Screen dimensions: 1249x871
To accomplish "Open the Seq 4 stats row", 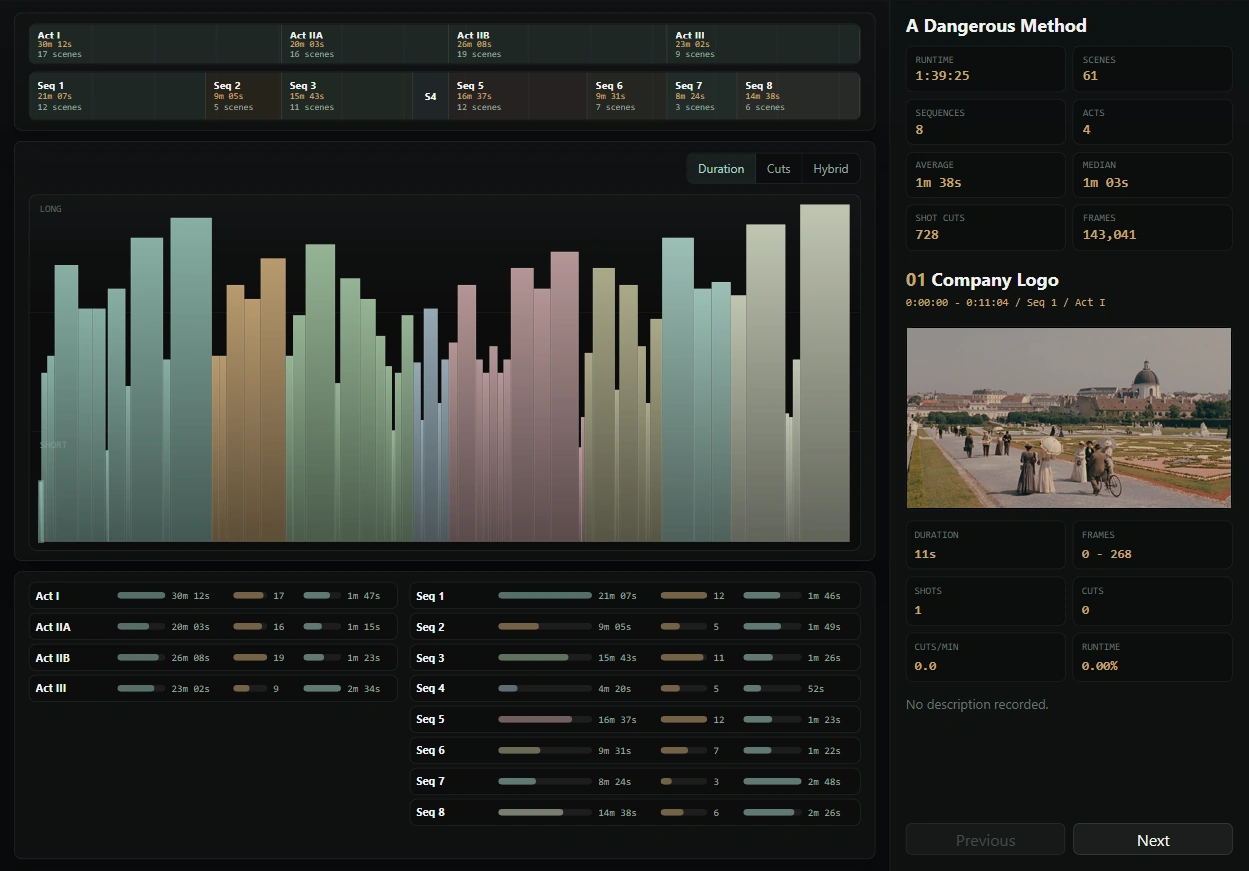I will [635, 688].
